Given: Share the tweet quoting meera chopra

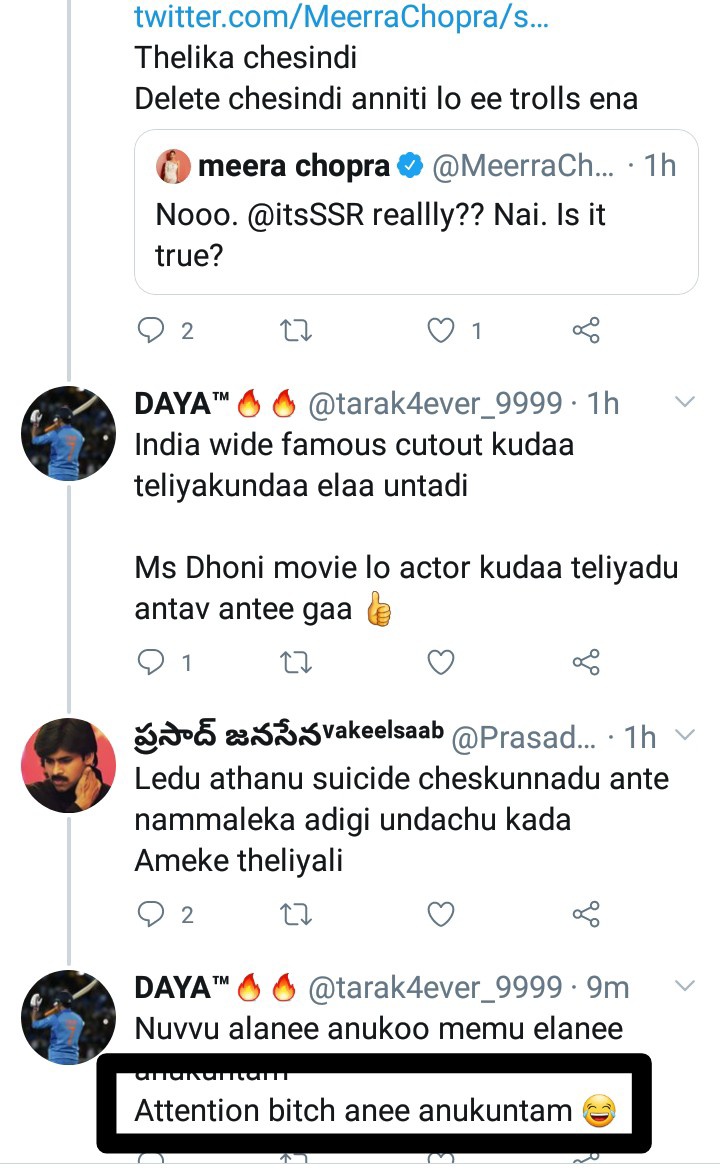Looking at the screenshot, I should tap(586, 330).
